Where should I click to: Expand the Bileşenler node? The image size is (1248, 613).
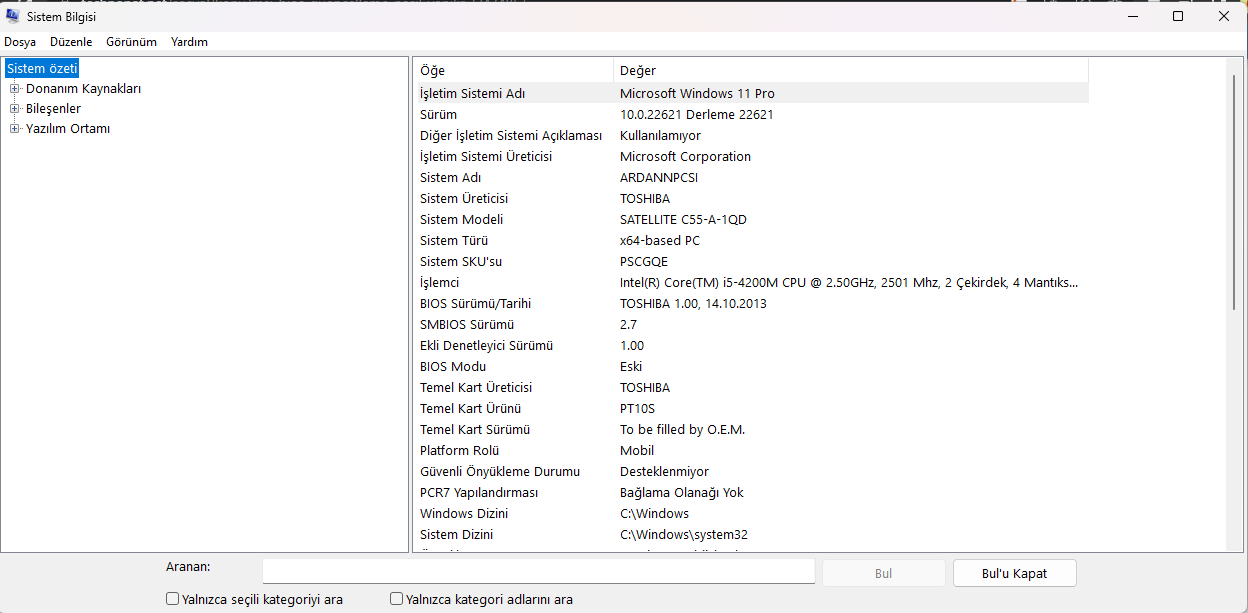(15, 108)
